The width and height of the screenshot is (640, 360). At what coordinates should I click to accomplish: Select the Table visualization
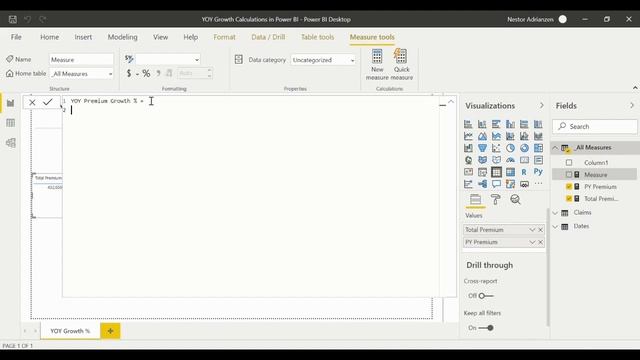(x=496, y=172)
